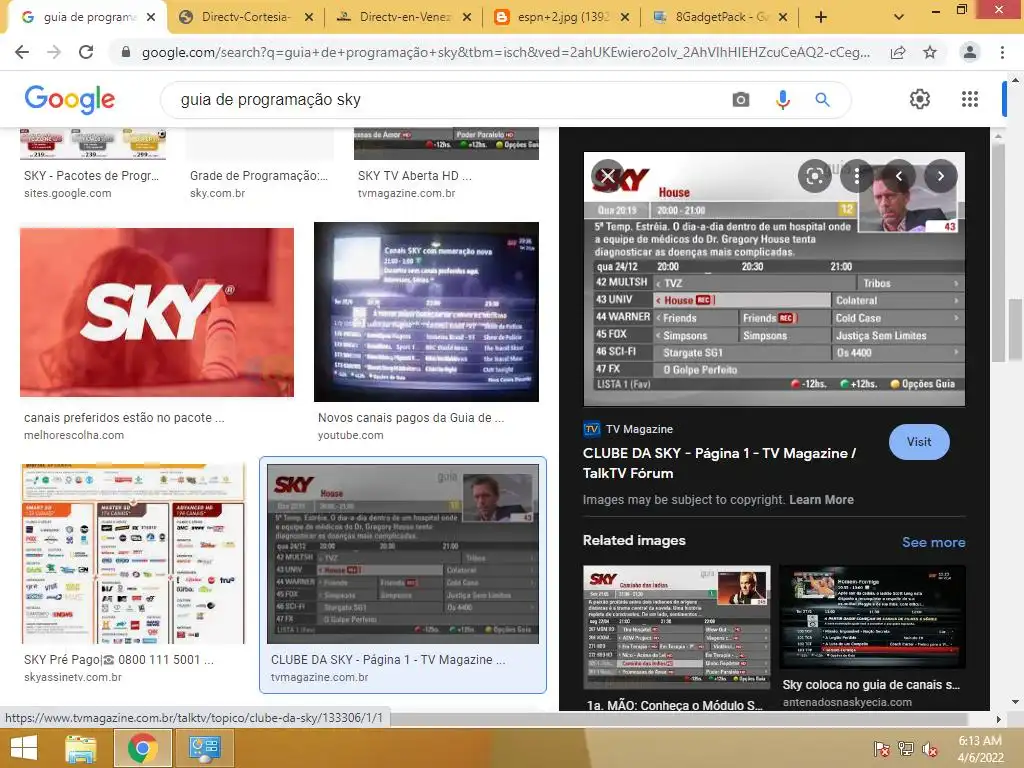Search by image using camera icon
Viewport: 1024px width, 768px height.
click(x=741, y=99)
